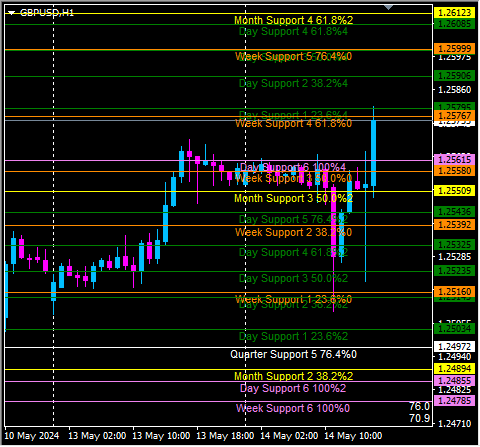Open the dropdown arrow beside GBPUSD,H1

pos(12,13)
